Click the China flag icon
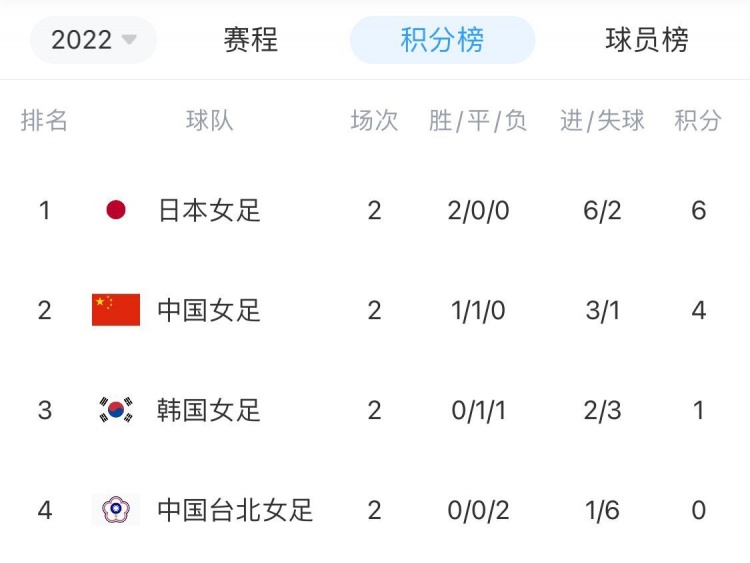This screenshot has height=563, width=750. pyautogui.click(x=116, y=310)
